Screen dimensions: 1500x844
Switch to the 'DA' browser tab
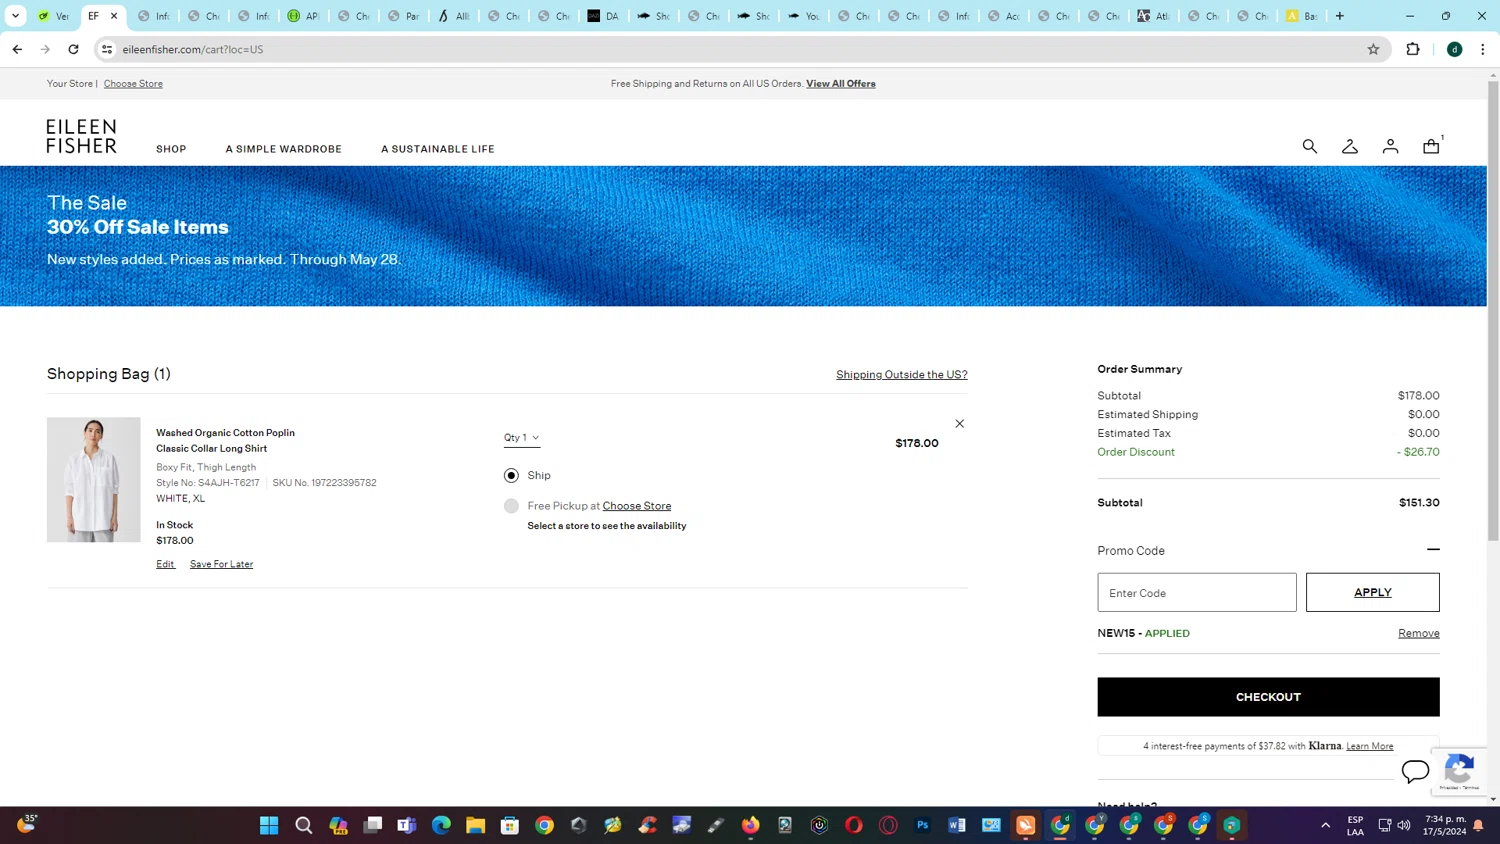tap(604, 16)
